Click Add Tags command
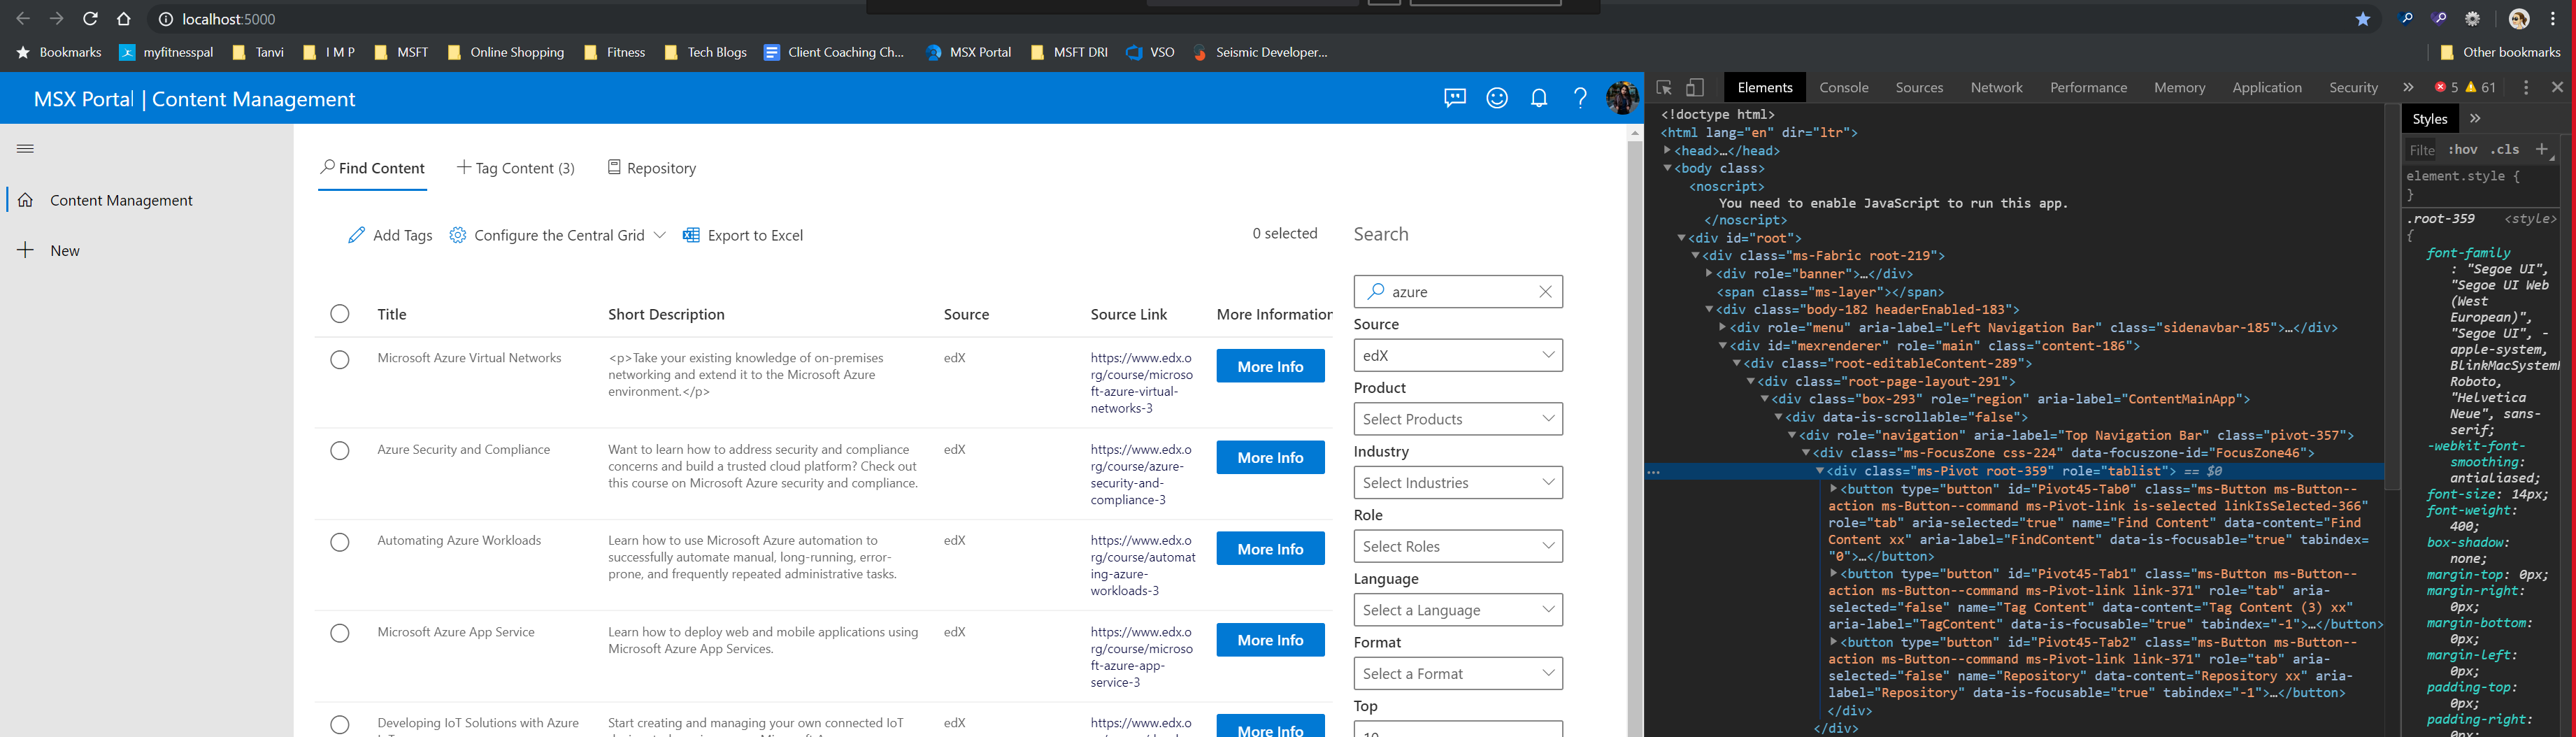 (390, 235)
